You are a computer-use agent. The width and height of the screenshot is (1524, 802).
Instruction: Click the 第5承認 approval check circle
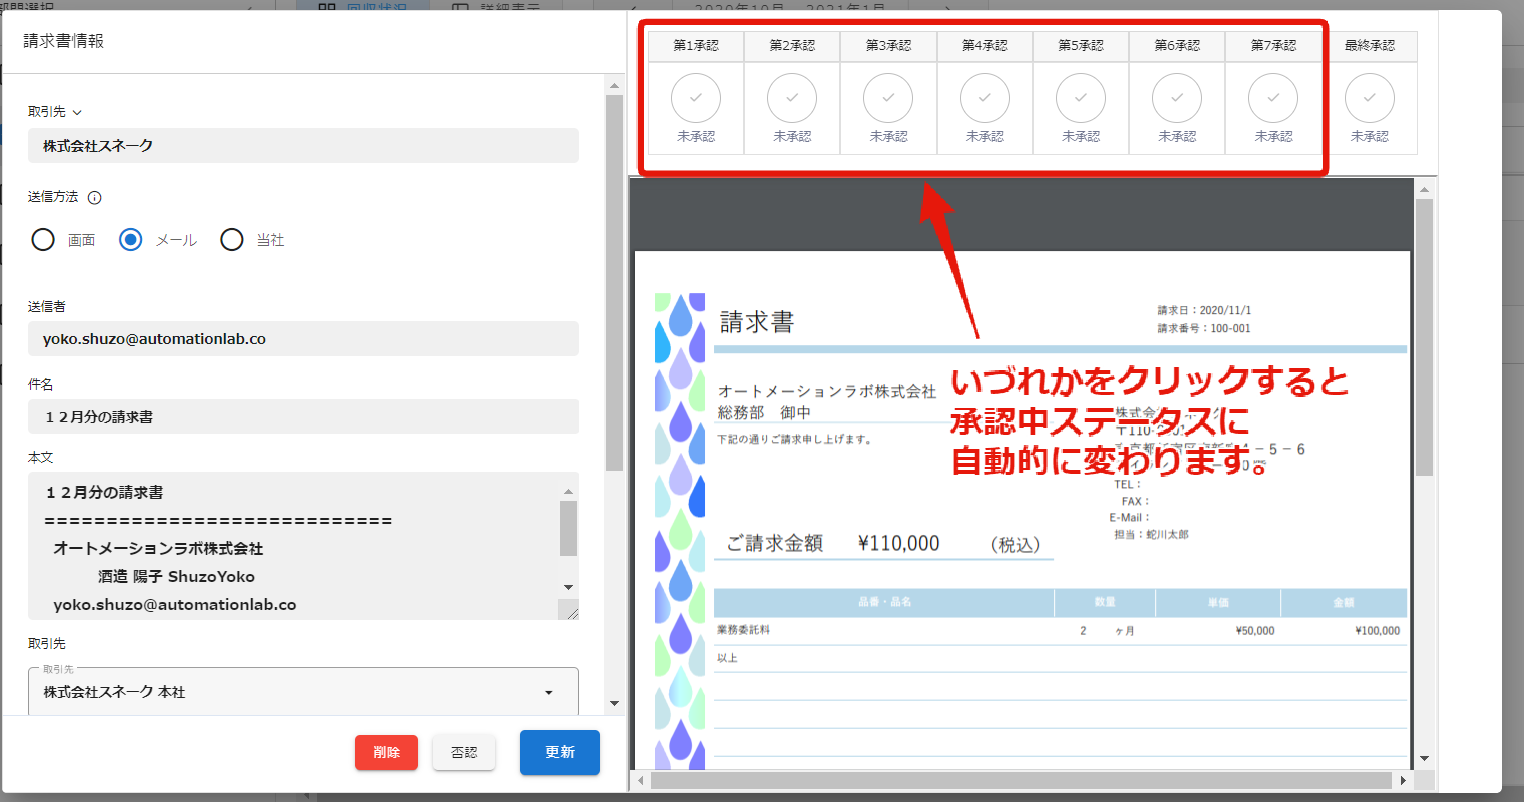click(x=1081, y=98)
